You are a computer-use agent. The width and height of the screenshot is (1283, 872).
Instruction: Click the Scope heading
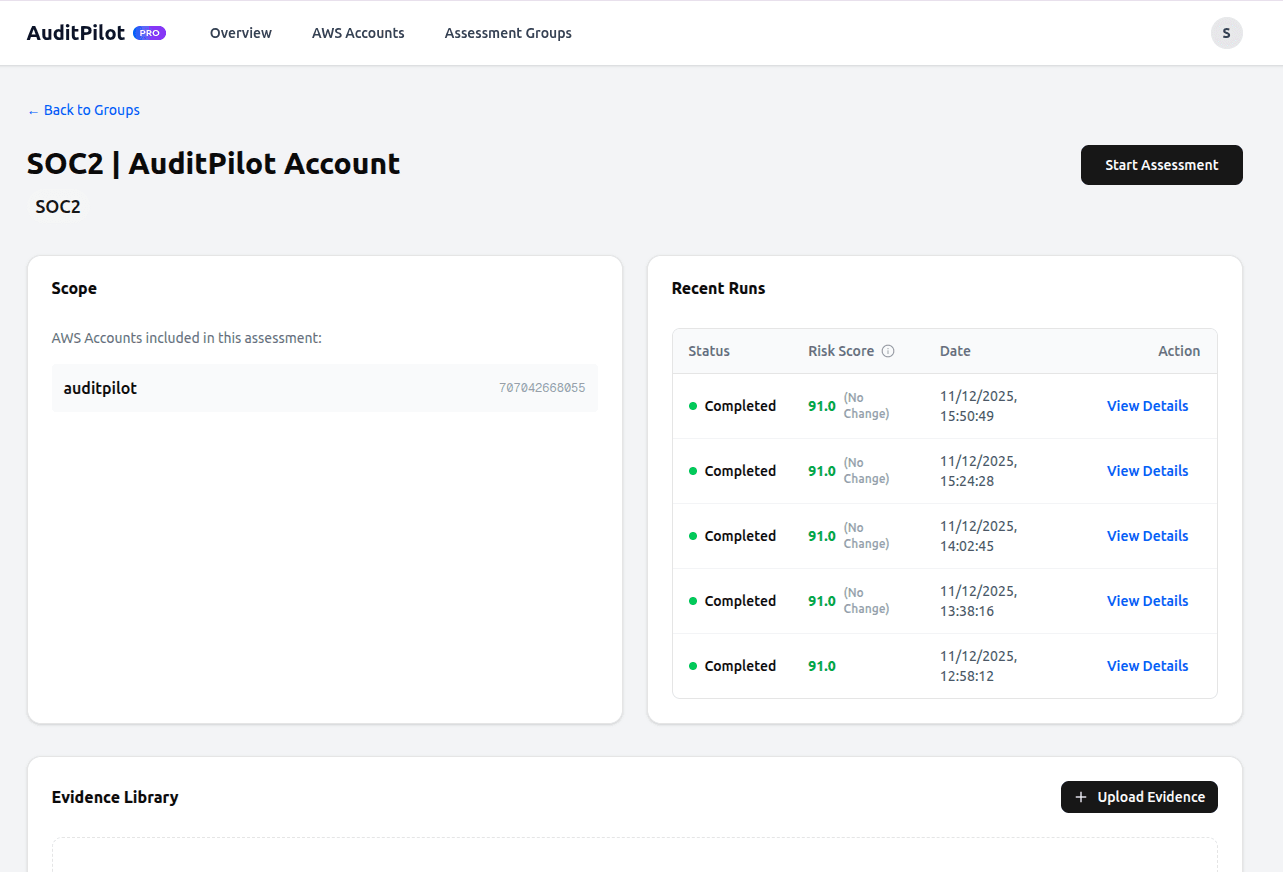coord(74,288)
